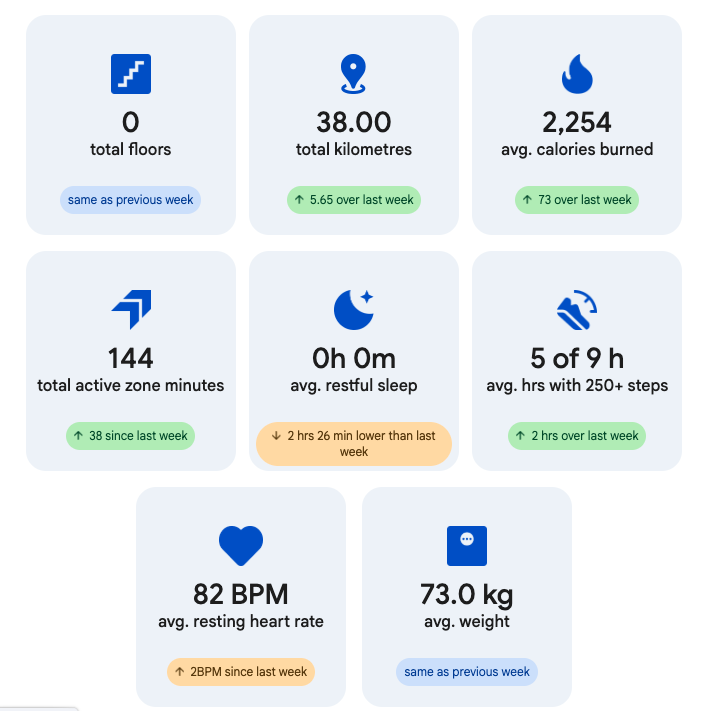Click the location pin kilometres icon
The width and height of the screenshot is (715, 711).
pyautogui.click(x=353, y=74)
